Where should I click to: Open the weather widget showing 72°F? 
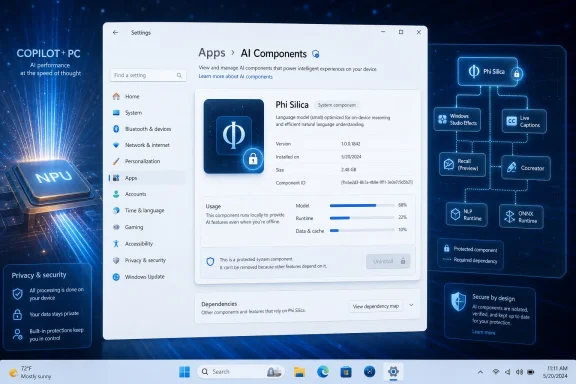pos(30,372)
